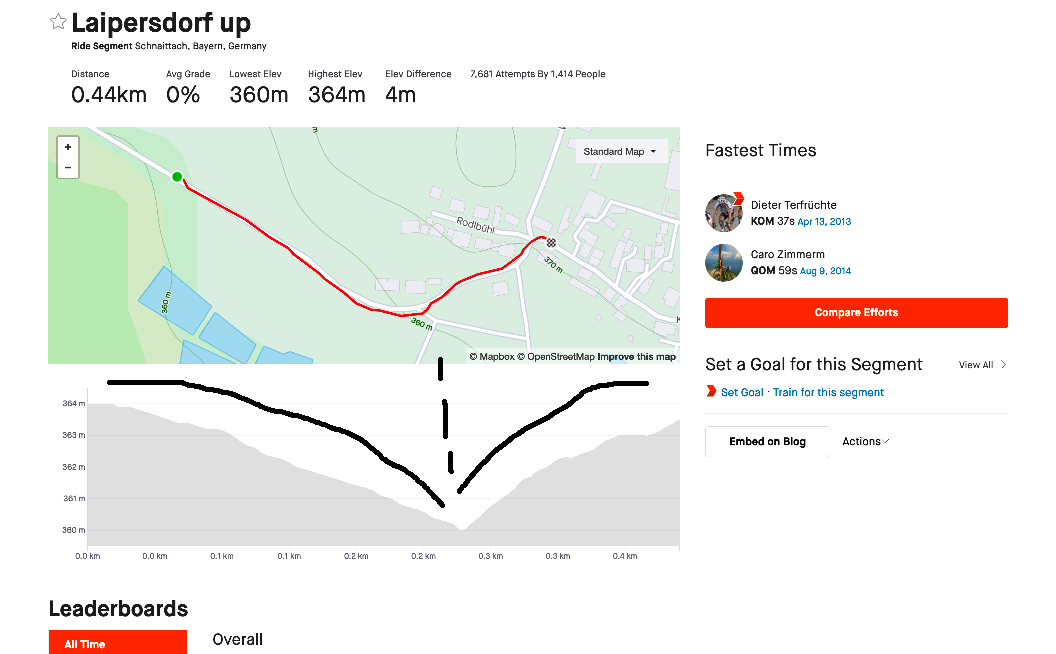Expand the Actions menu
This screenshot has height=654, width=1056.
click(865, 441)
